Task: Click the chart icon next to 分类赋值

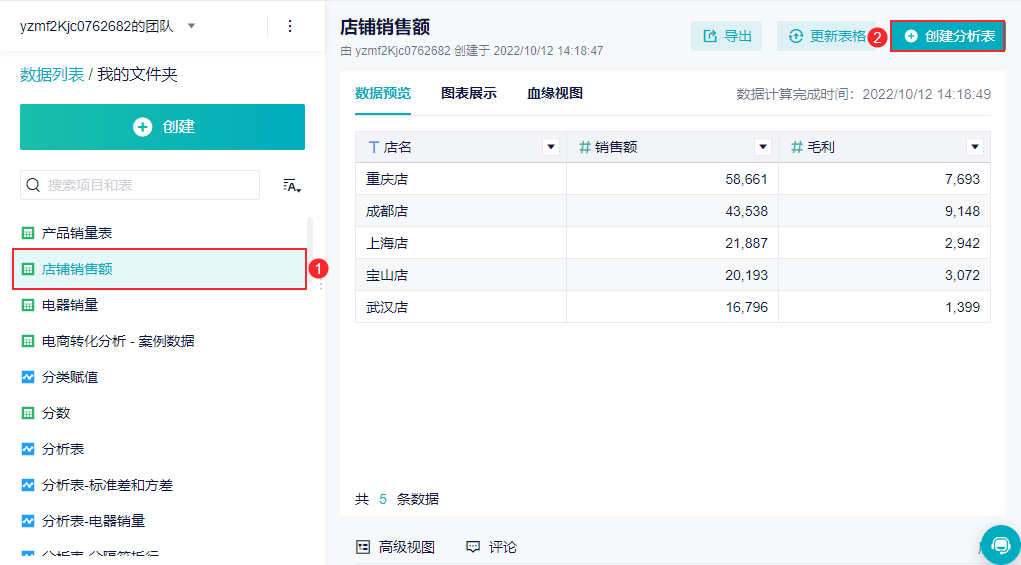Action: (28, 377)
